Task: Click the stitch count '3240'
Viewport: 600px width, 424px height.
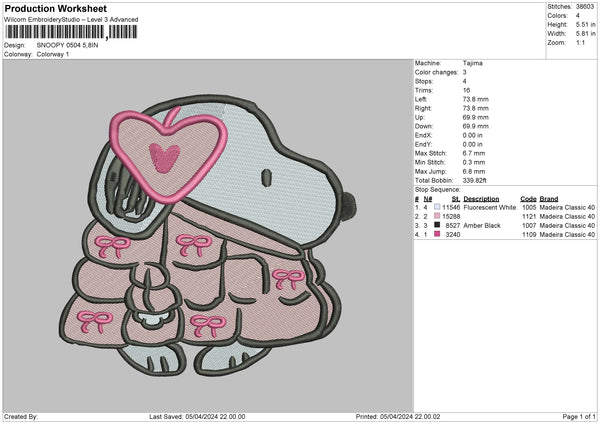Action: [x=453, y=235]
